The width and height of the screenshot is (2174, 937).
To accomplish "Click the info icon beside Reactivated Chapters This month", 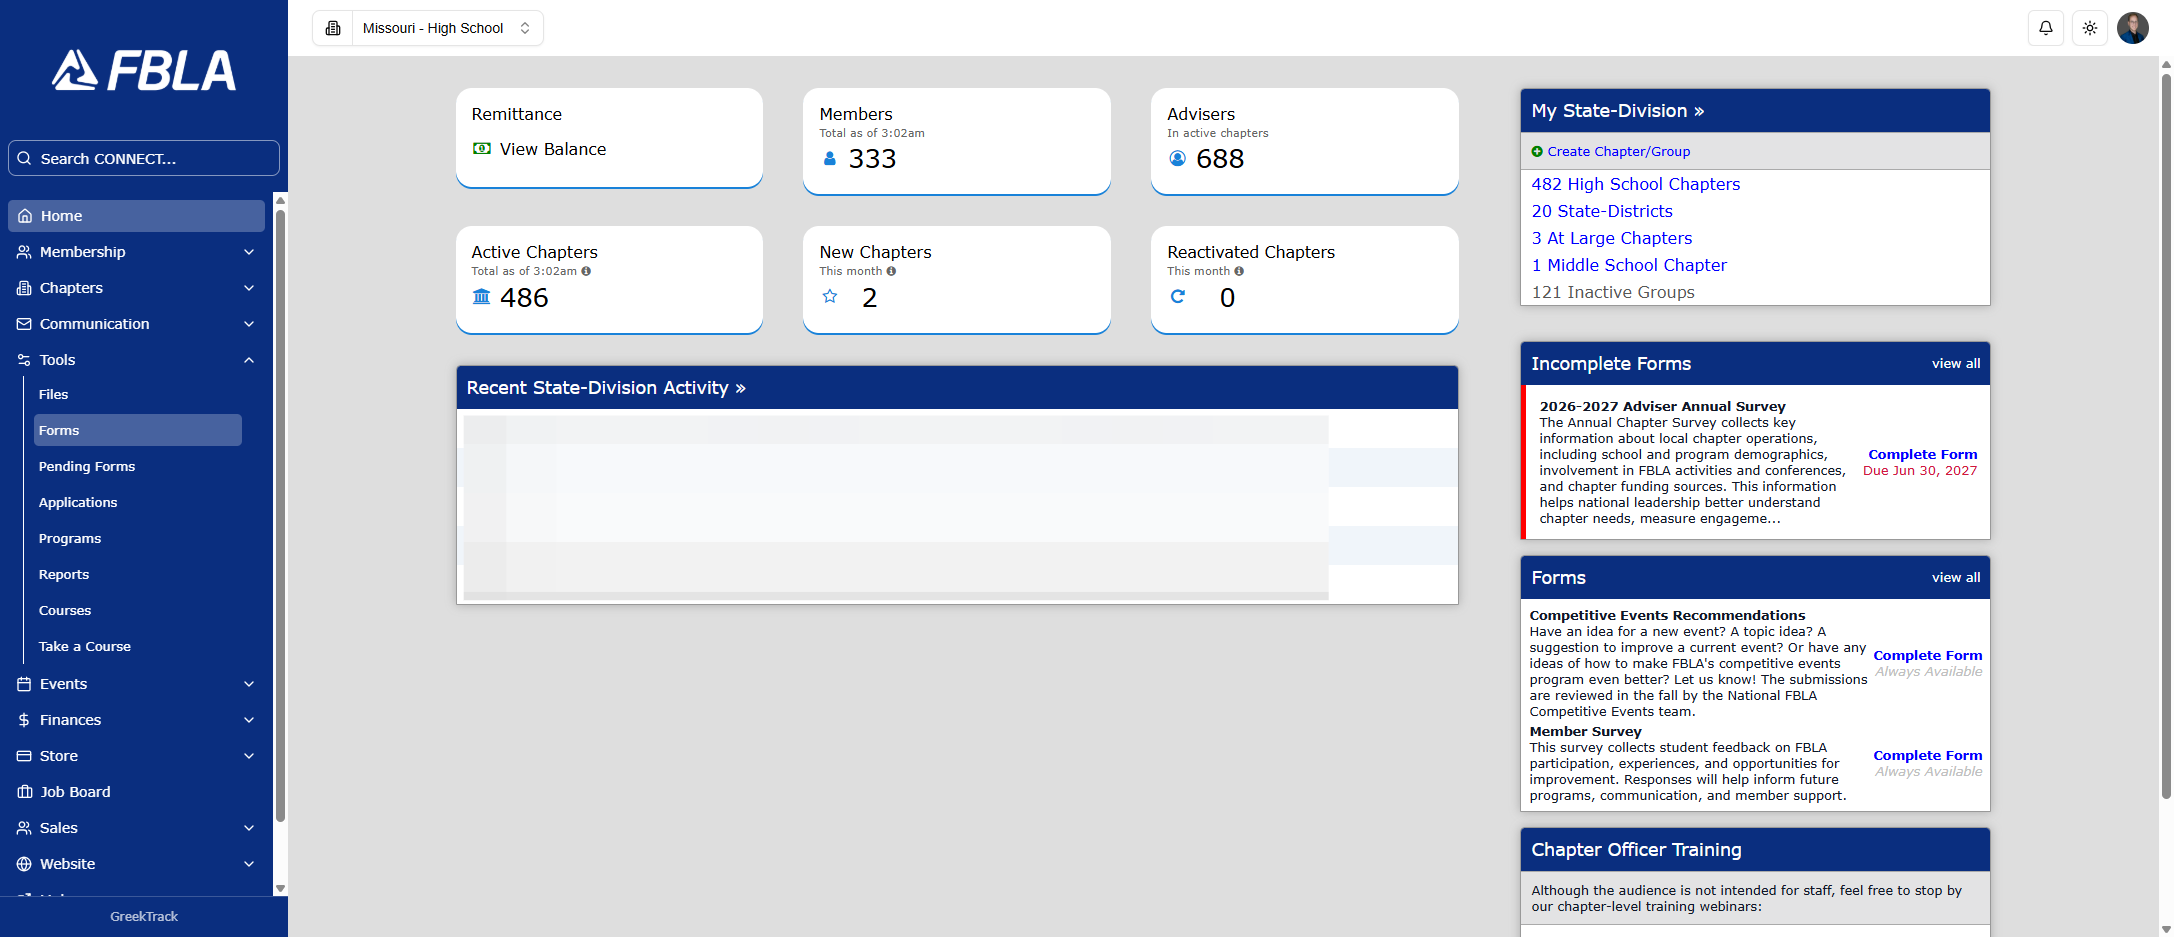I will [x=1239, y=271].
